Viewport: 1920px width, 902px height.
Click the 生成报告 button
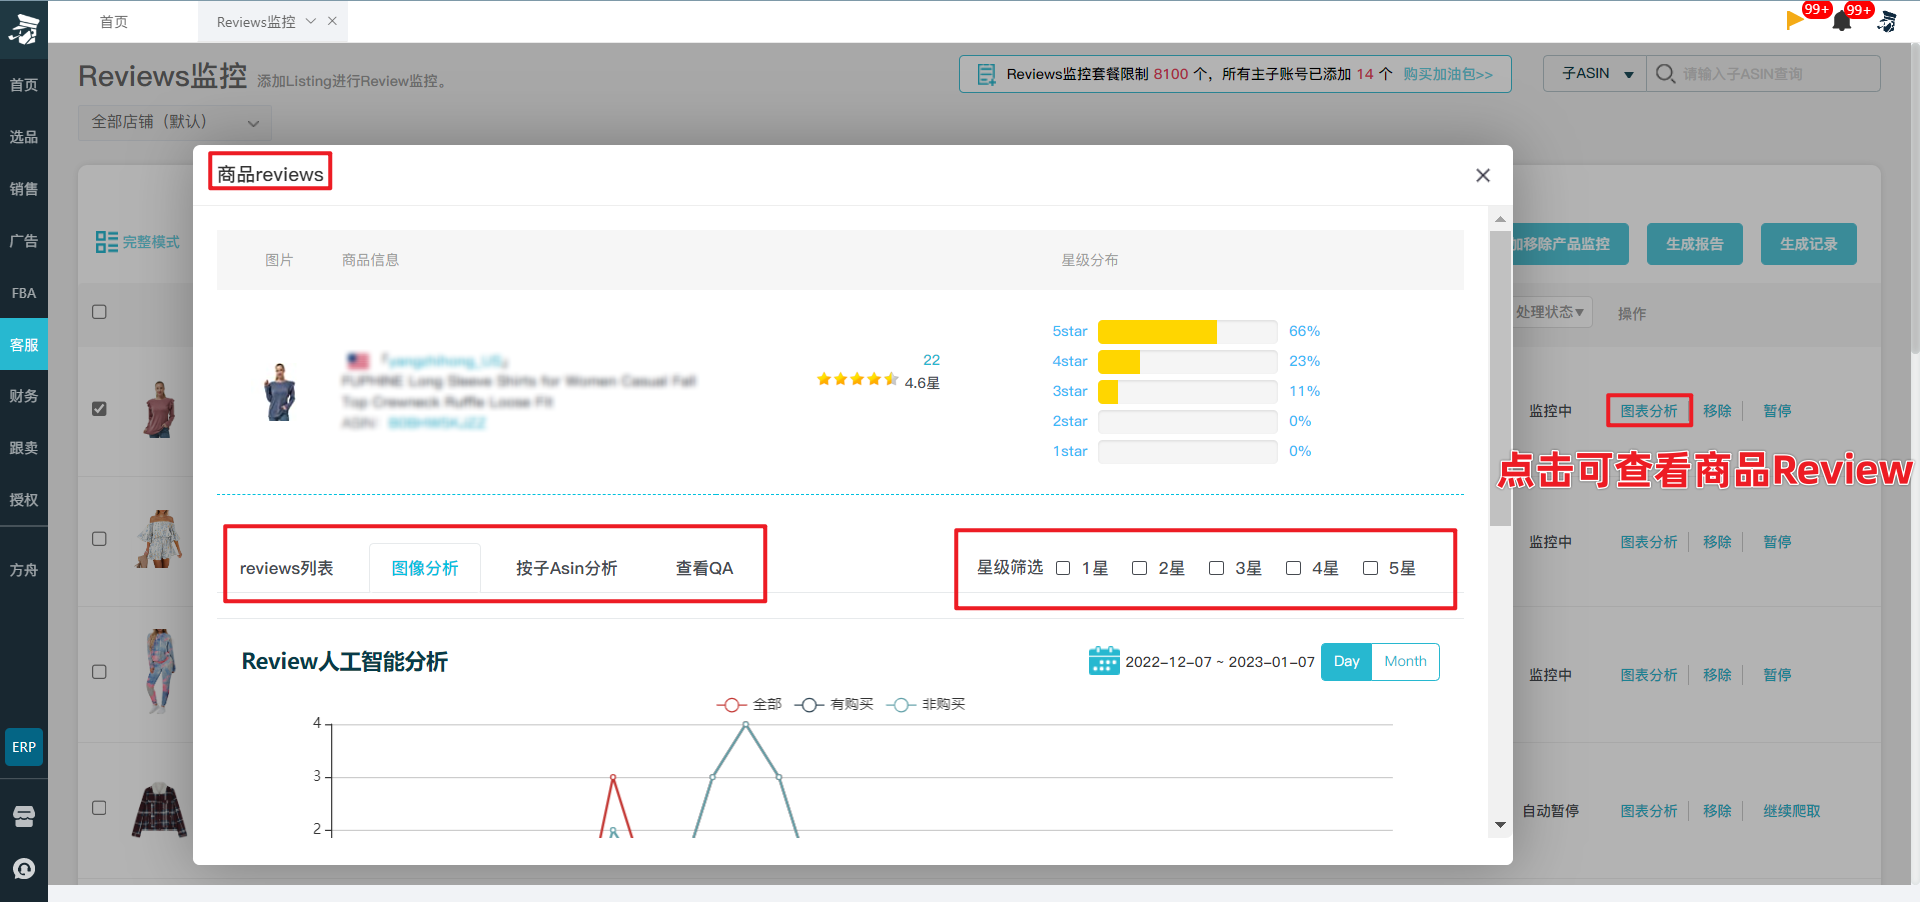pyautogui.click(x=1695, y=244)
